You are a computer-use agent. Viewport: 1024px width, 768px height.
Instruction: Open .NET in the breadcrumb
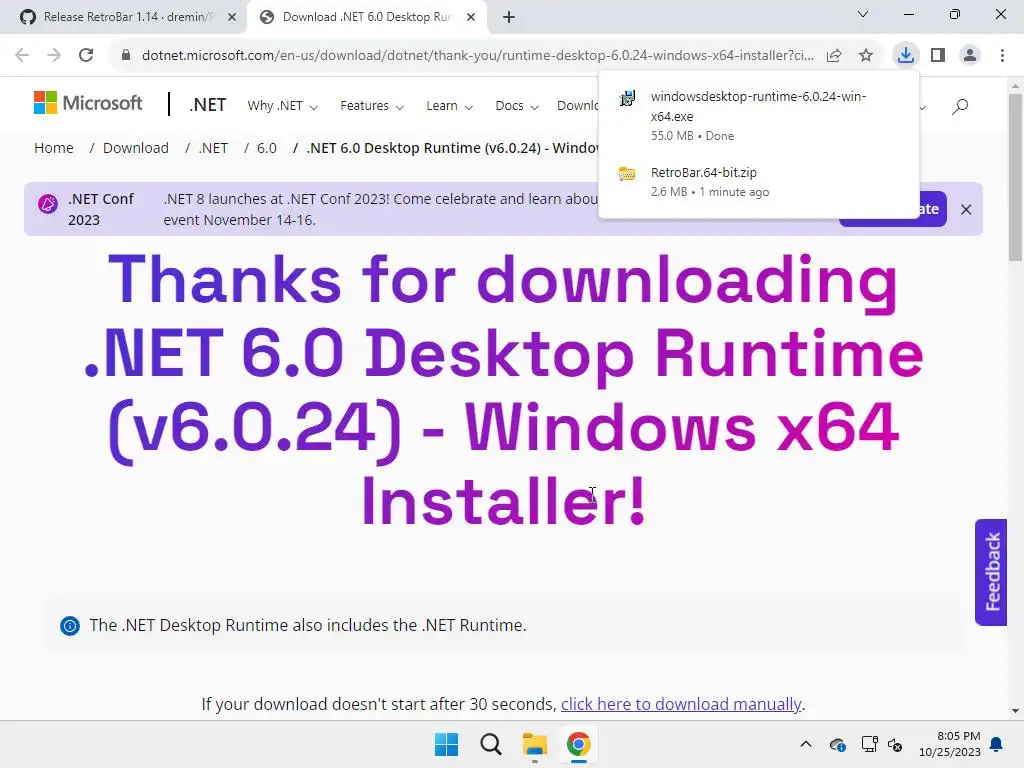coord(213,148)
